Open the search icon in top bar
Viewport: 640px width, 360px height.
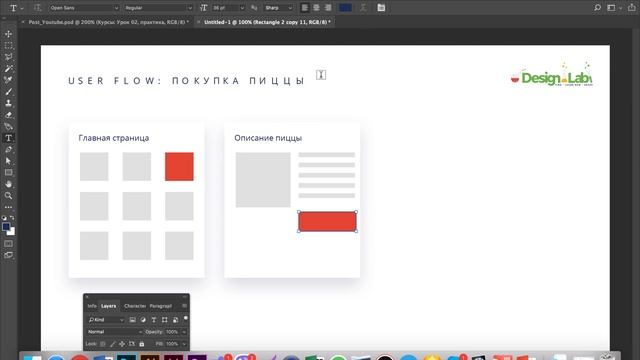[597, 8]
